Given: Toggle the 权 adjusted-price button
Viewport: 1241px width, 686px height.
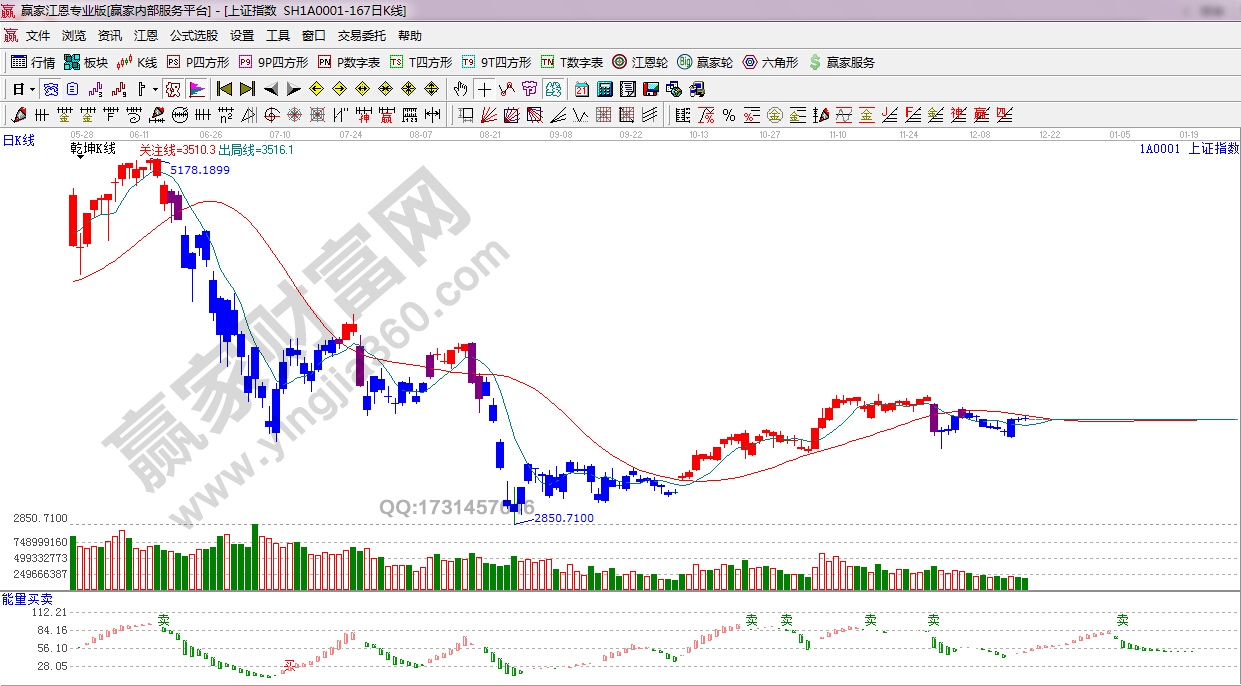Looking at the screenshot, I should click(172, 88).
